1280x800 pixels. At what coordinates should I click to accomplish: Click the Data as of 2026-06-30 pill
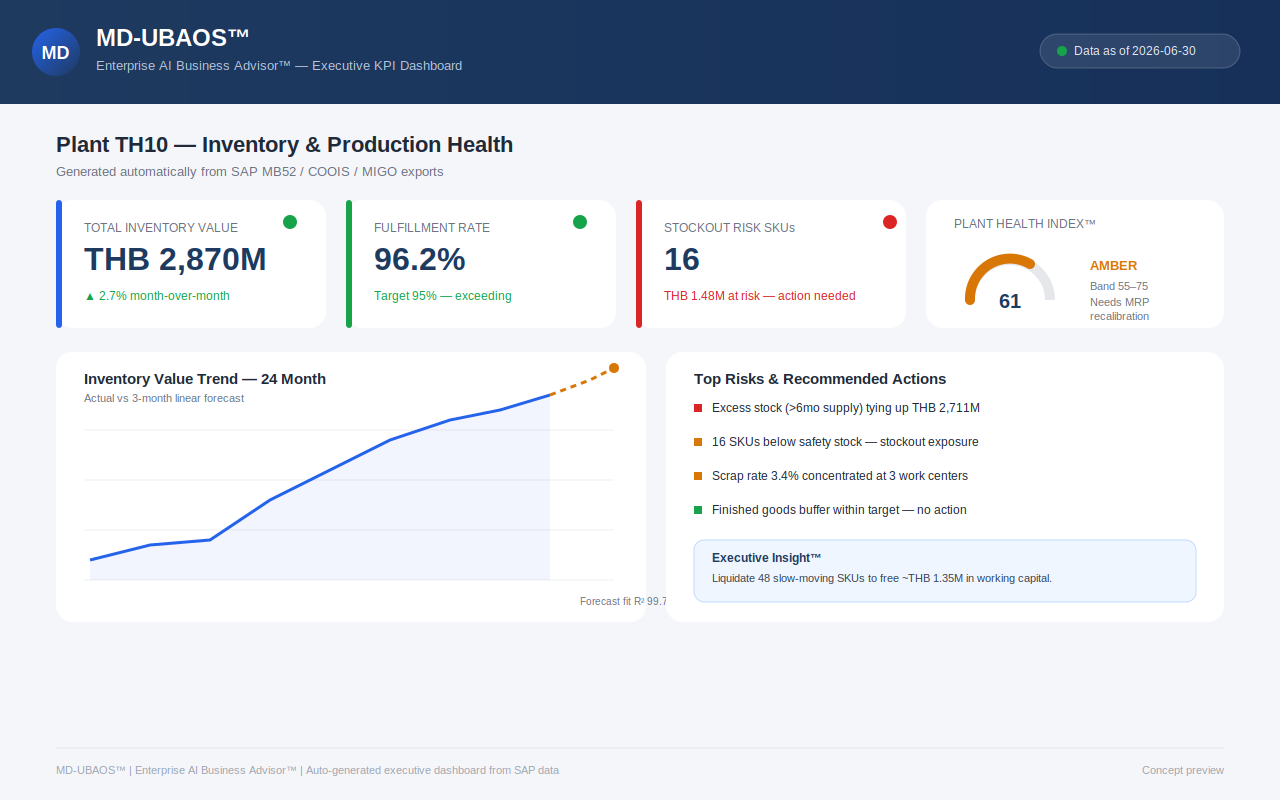tap(1140, 51)
